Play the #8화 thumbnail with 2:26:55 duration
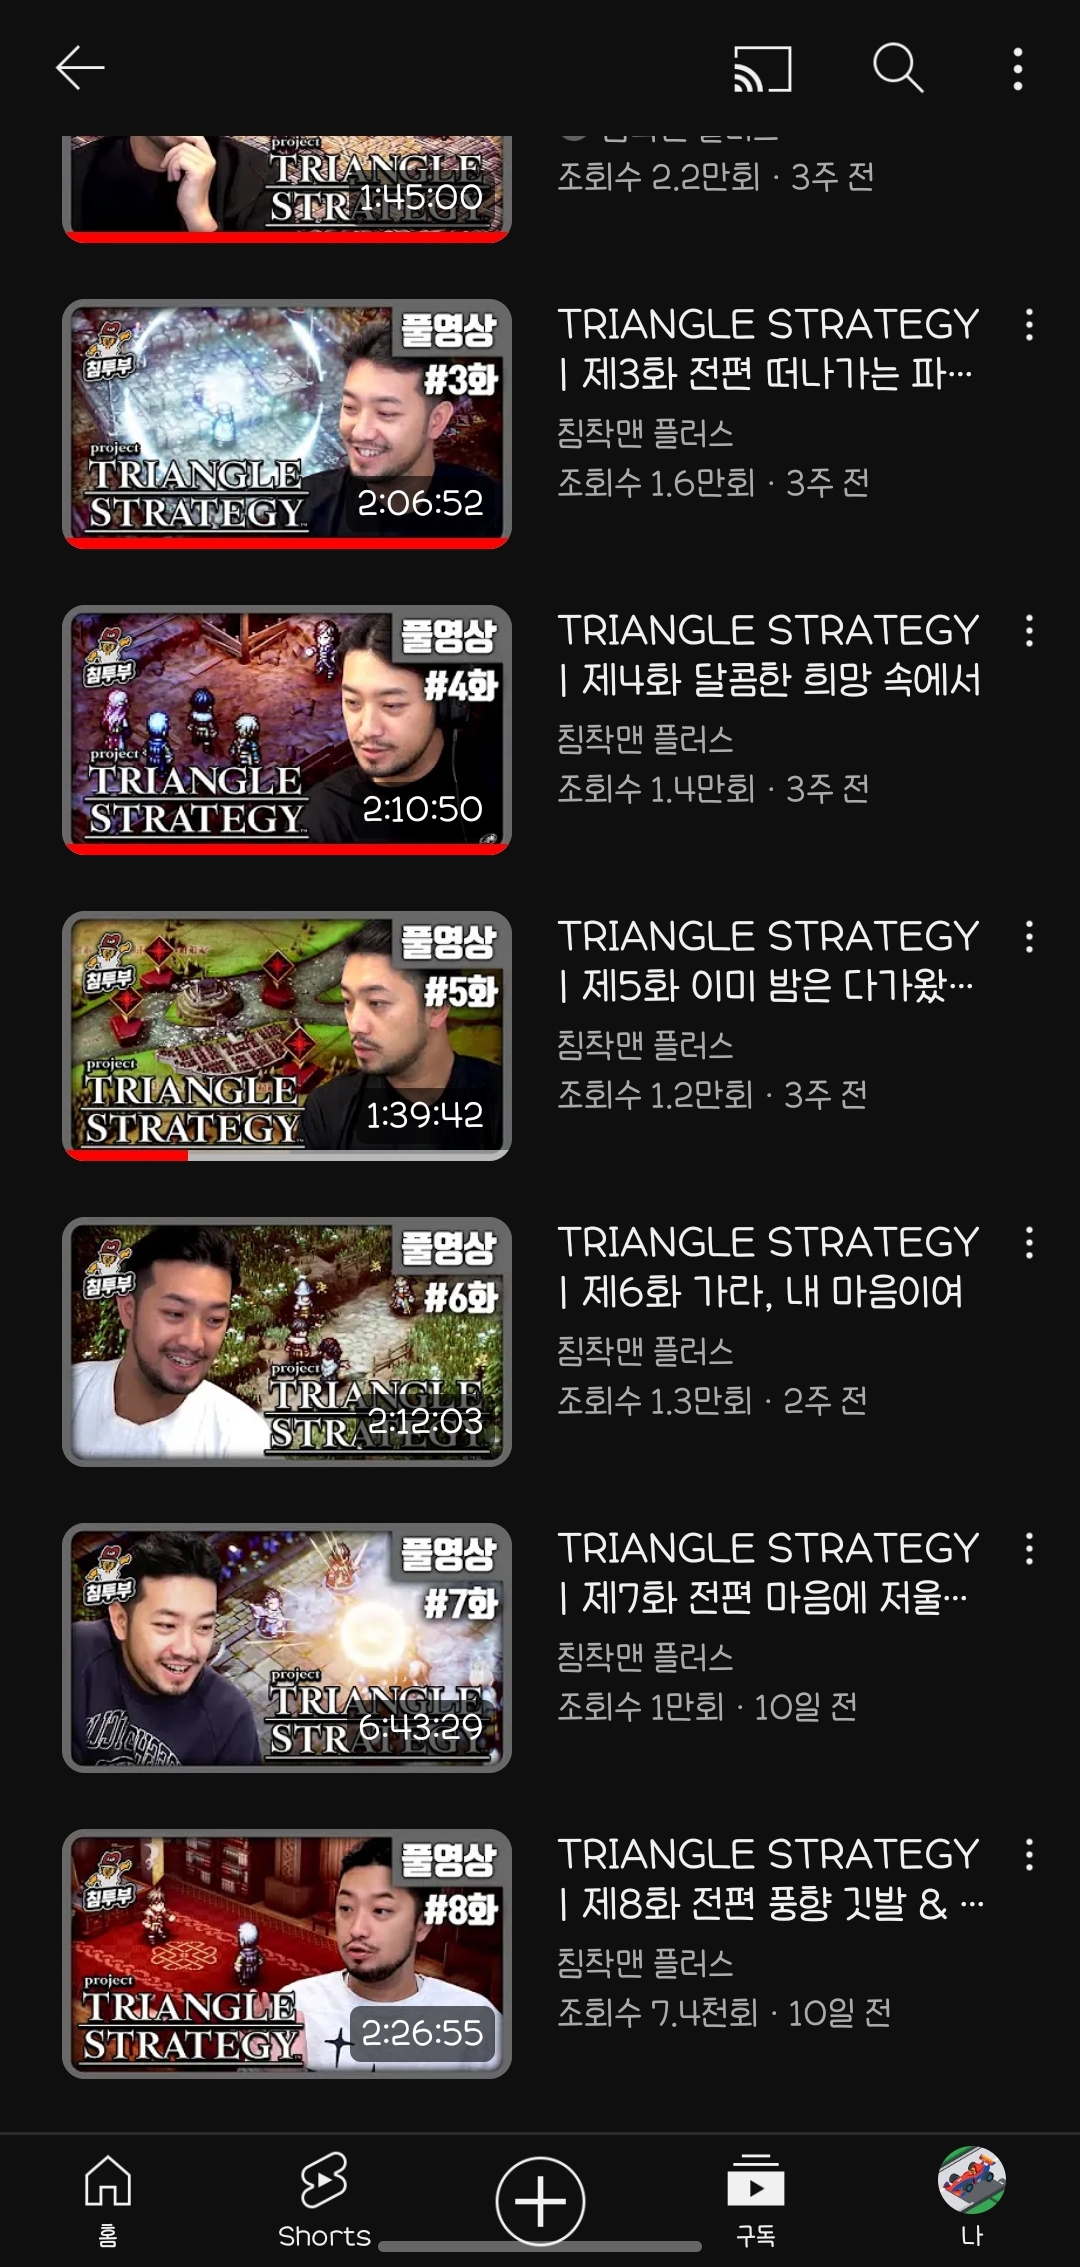 [287, 1953]
